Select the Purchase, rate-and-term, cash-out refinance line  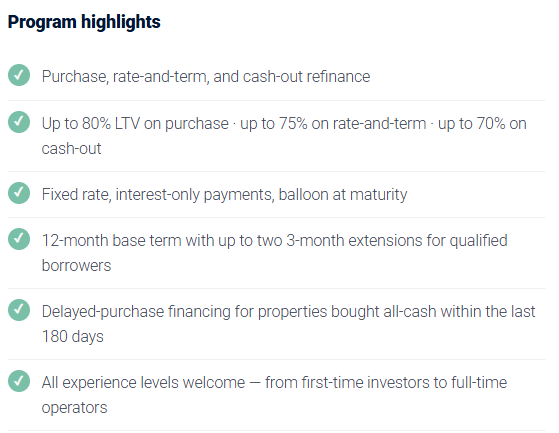pyautogui.click(x=206, y=77)
